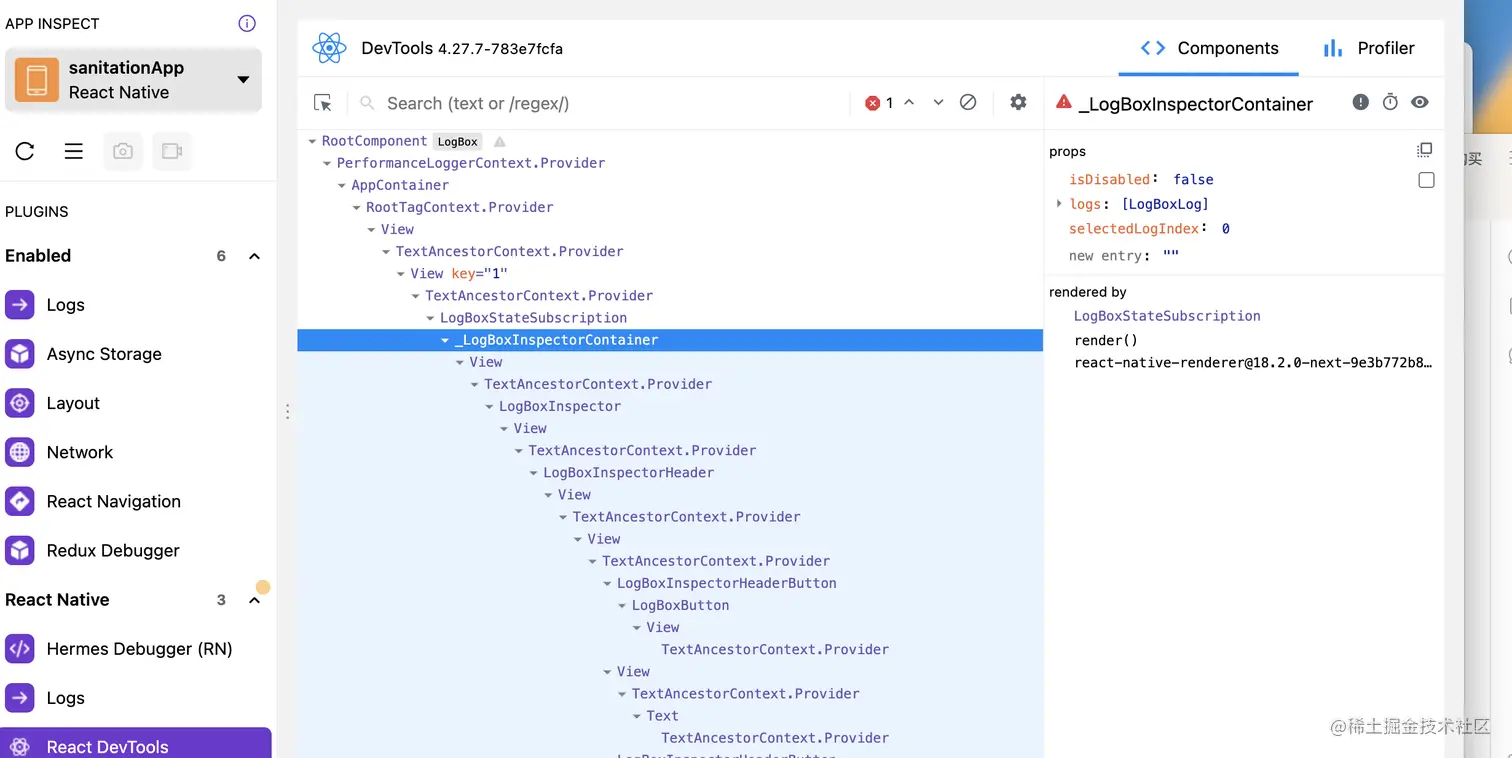Click the suspend stopwatch icon
Image resolution: width=1512 pixels, height=758 pixels.
pyautogui.click(x=1390, y=102)
